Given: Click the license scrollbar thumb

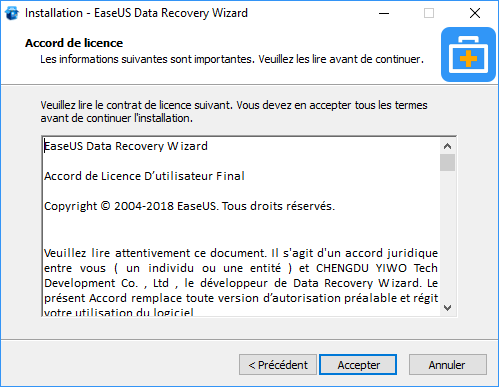Looking at the screenshot, I should coord(447,162).
